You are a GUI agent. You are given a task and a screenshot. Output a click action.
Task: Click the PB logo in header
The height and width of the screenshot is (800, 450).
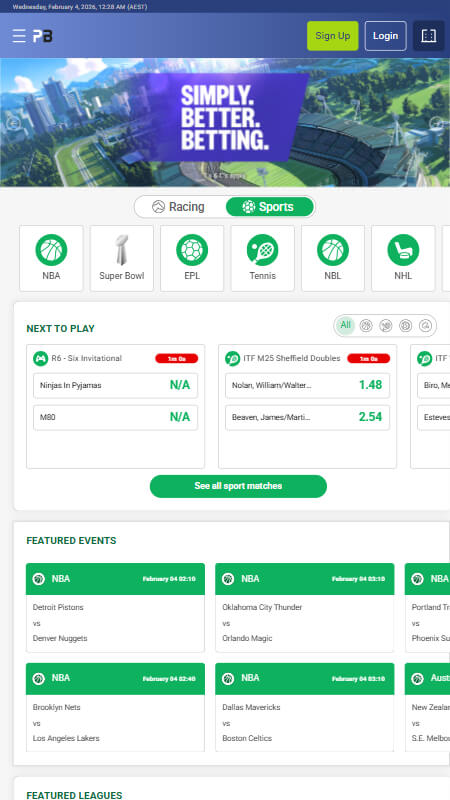click(x=43, y=36)
